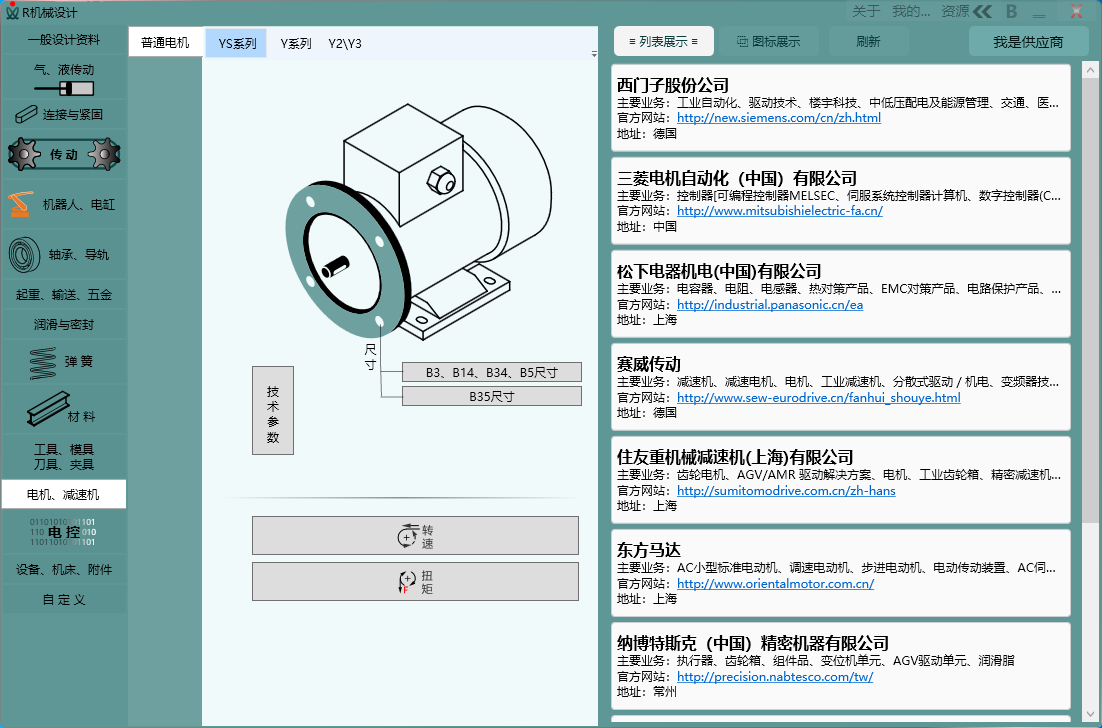Viewport: 1102px width, 728px height.
Task: Switch to the Y系列 tab
Action: point(296,44)
